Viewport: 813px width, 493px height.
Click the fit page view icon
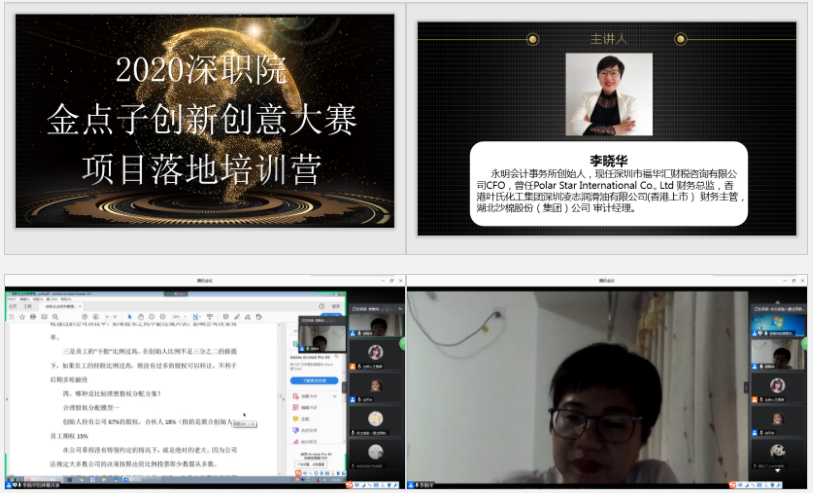(x=196, y=317)
